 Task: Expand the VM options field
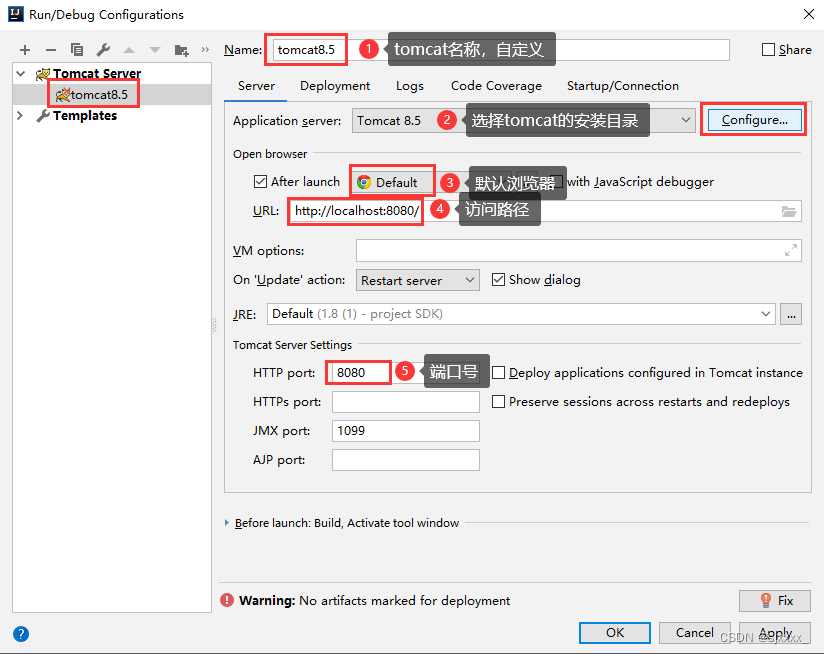[x=790, y=251]
